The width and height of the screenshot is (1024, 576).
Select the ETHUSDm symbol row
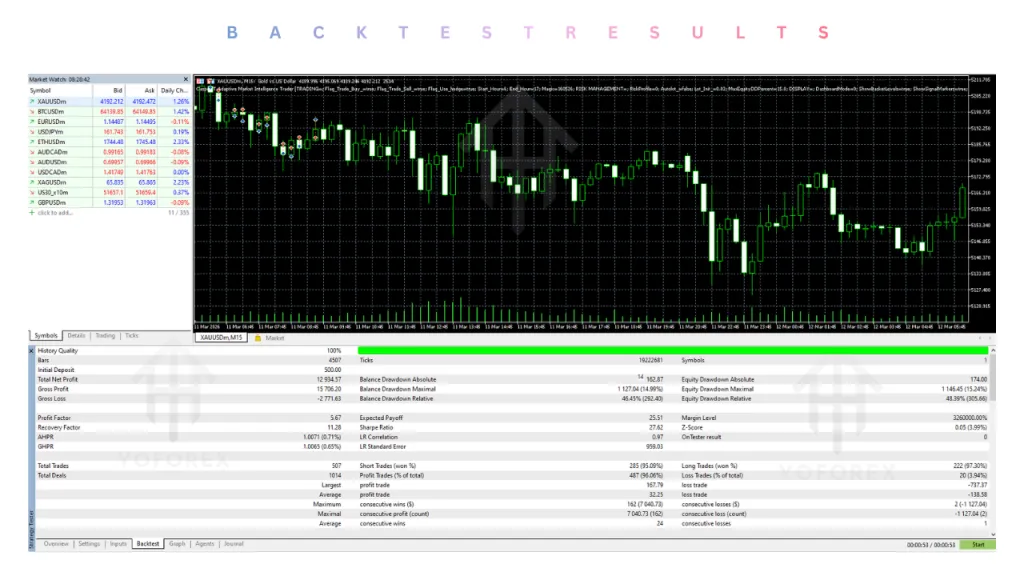[x=109, y=142]
